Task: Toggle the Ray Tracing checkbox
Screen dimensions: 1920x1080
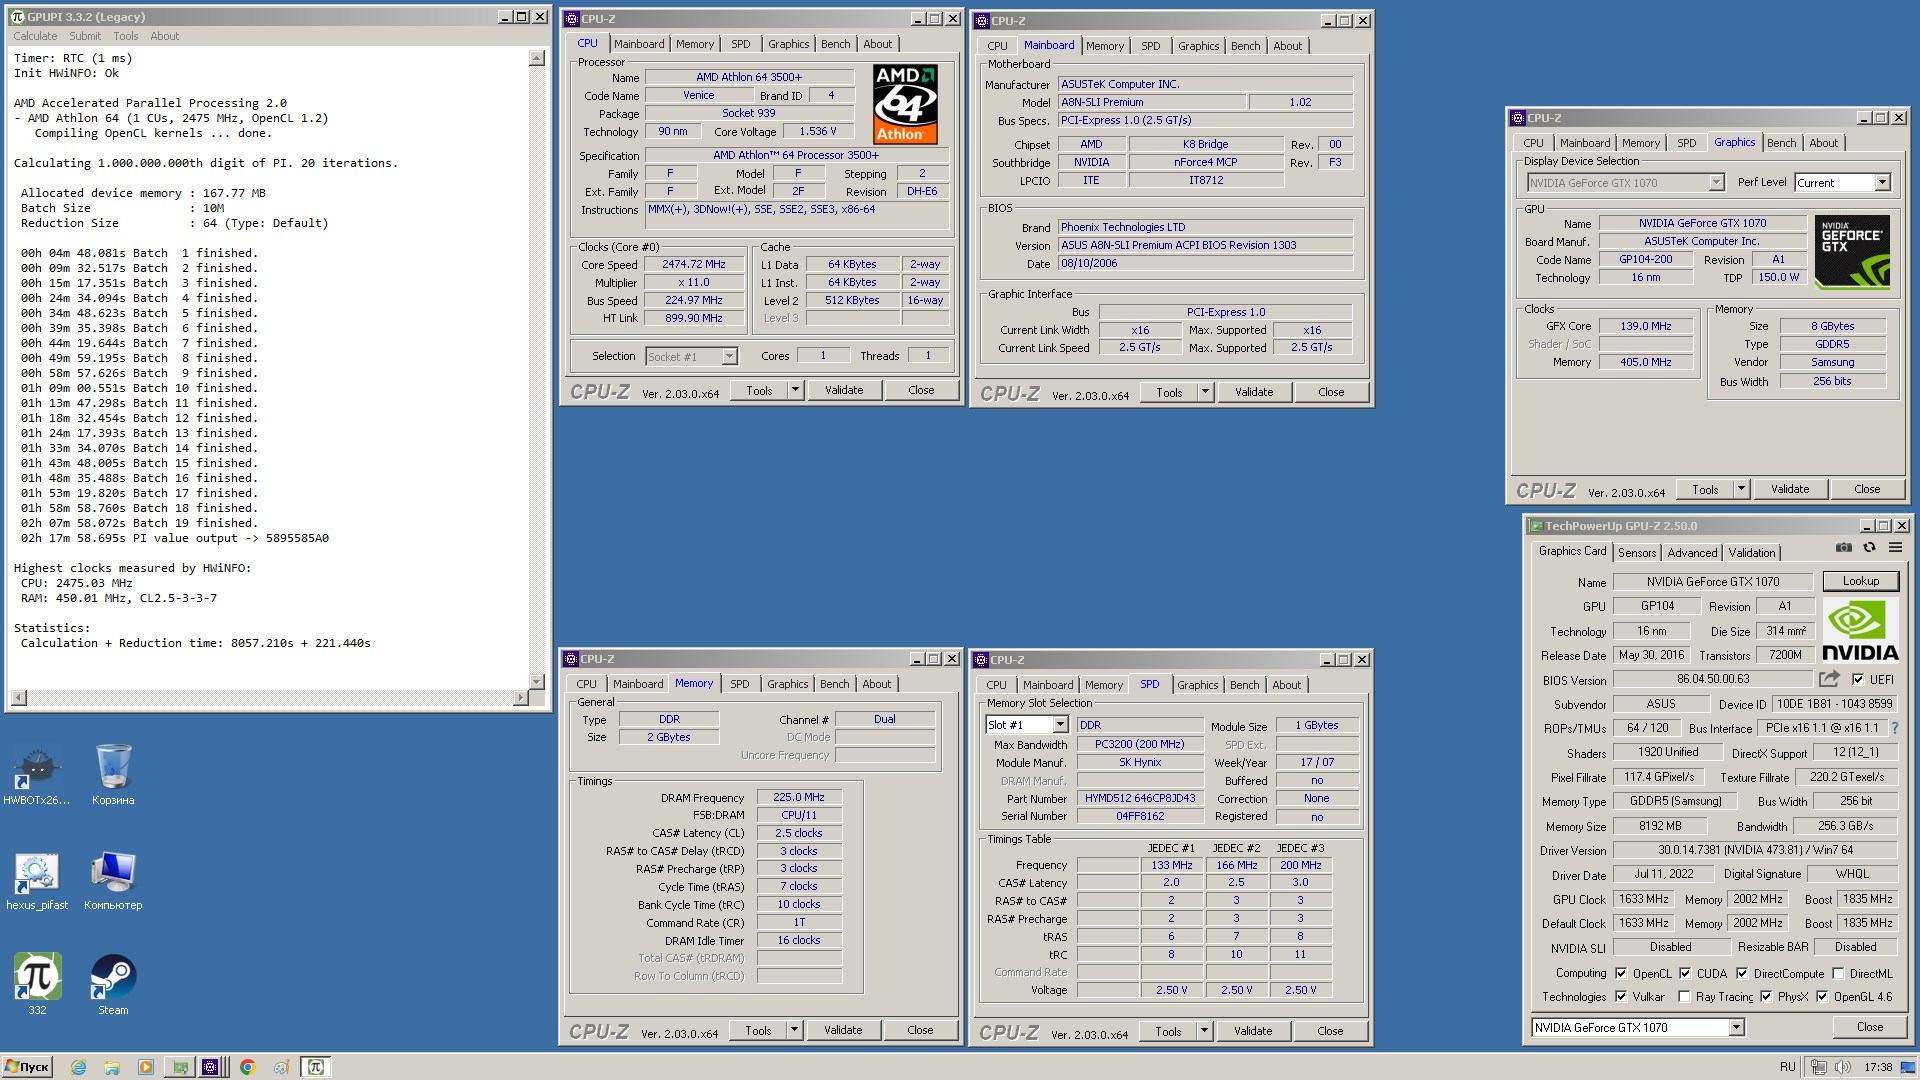Action: pos(1685,997)
